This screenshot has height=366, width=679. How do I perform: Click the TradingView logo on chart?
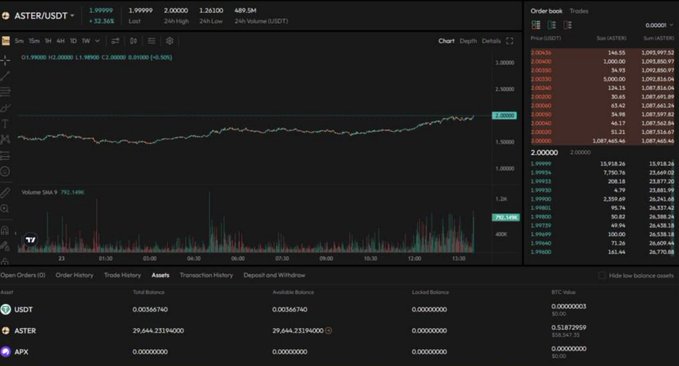[x=30, y=240]
